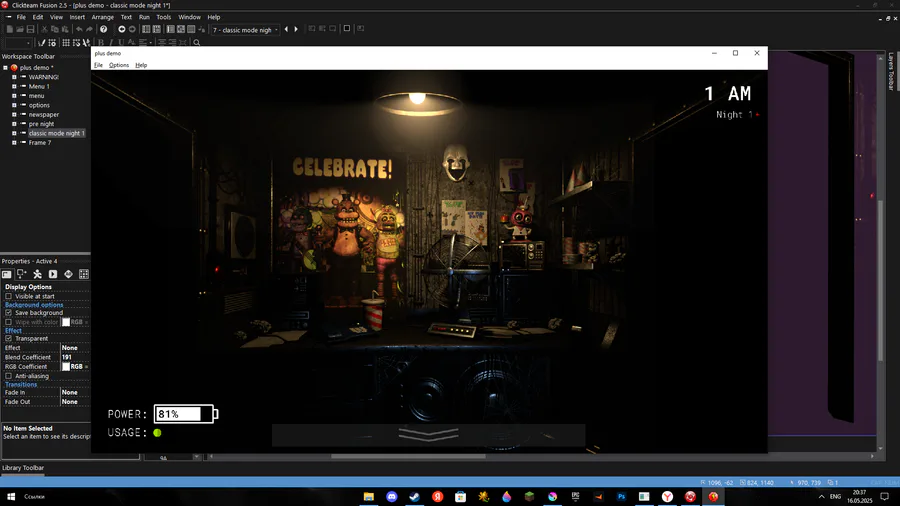Click the Effect None value field
900x506 pixels.
pos(75,348)
